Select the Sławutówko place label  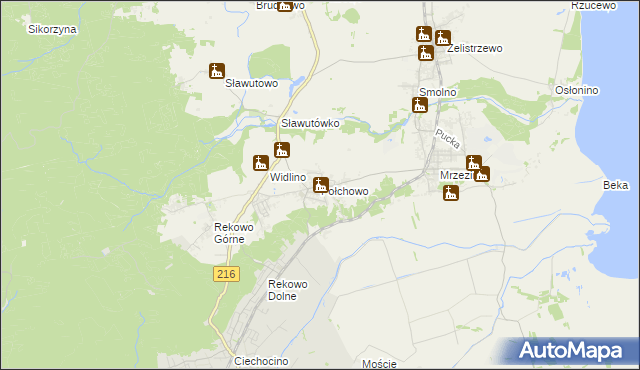click(x=310, y=123)
